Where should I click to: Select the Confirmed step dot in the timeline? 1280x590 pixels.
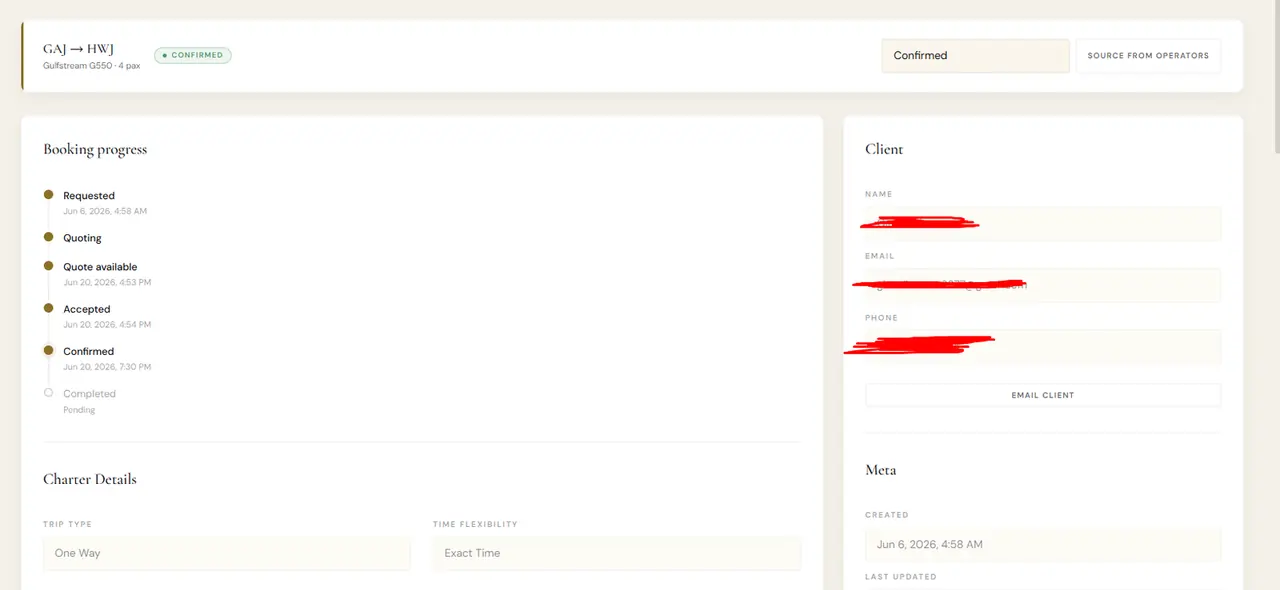(48, 351)
